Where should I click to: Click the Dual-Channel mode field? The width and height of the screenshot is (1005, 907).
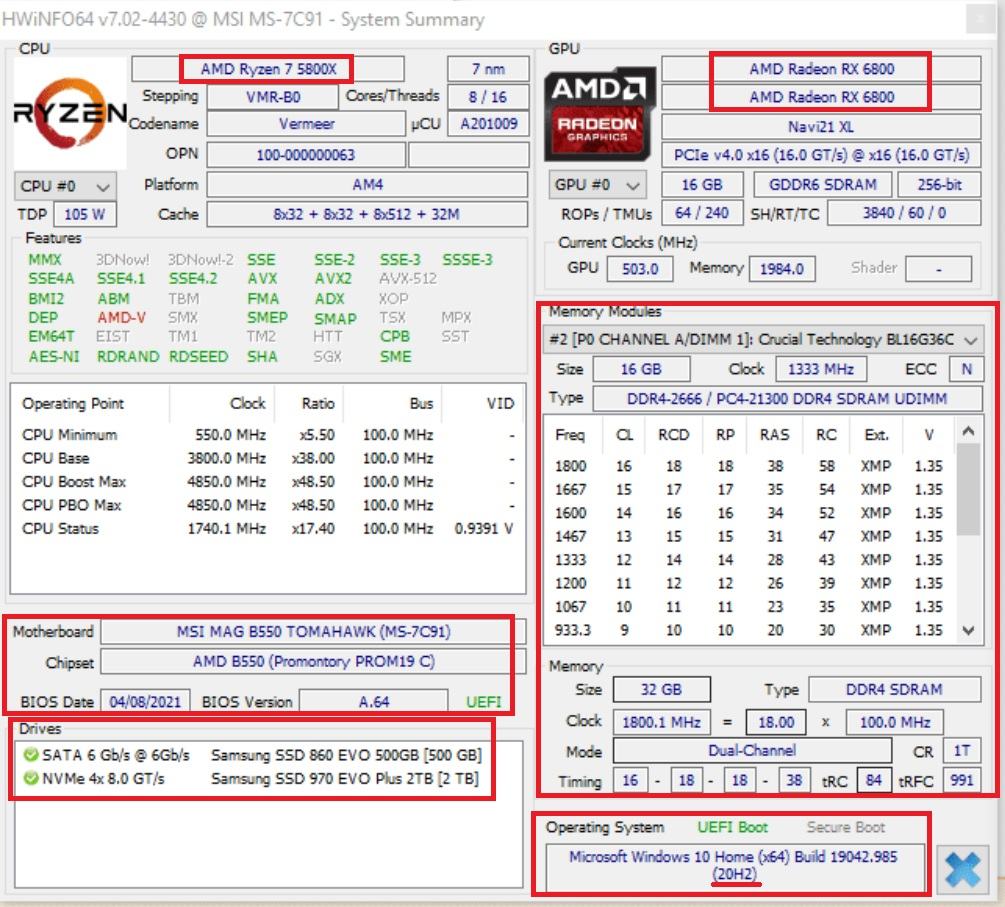(752, 750)
